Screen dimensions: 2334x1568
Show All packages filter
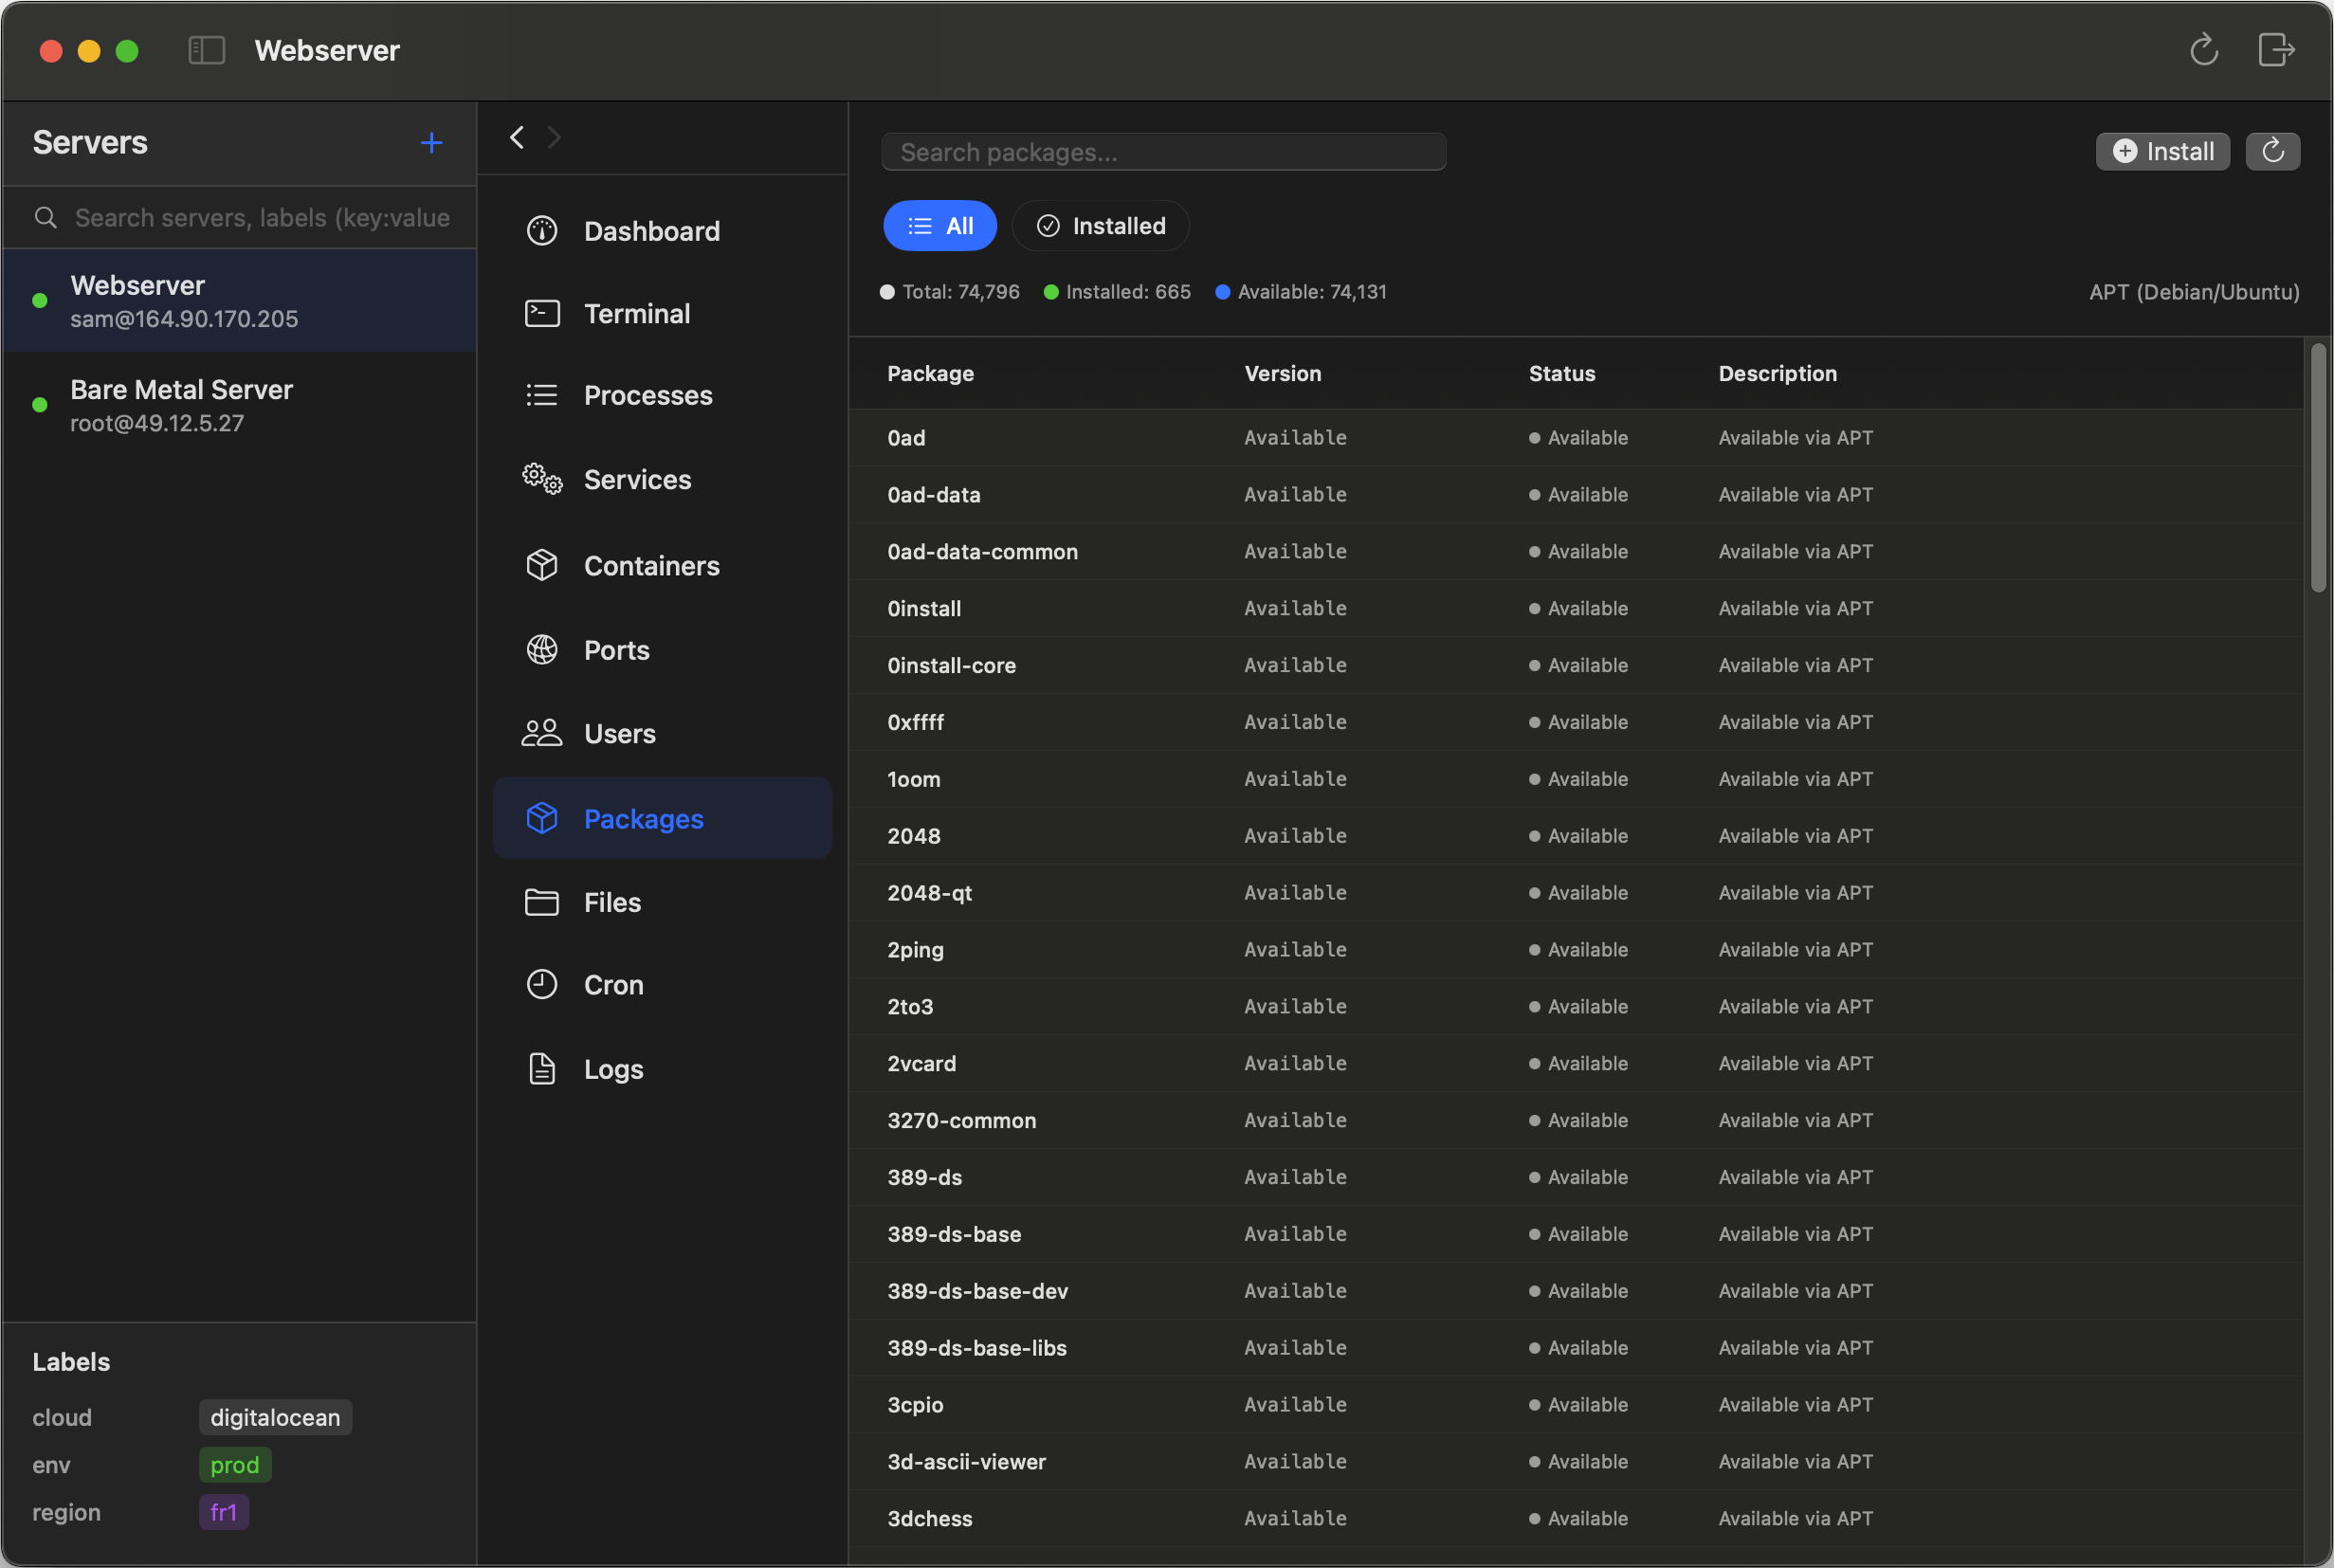940,226
